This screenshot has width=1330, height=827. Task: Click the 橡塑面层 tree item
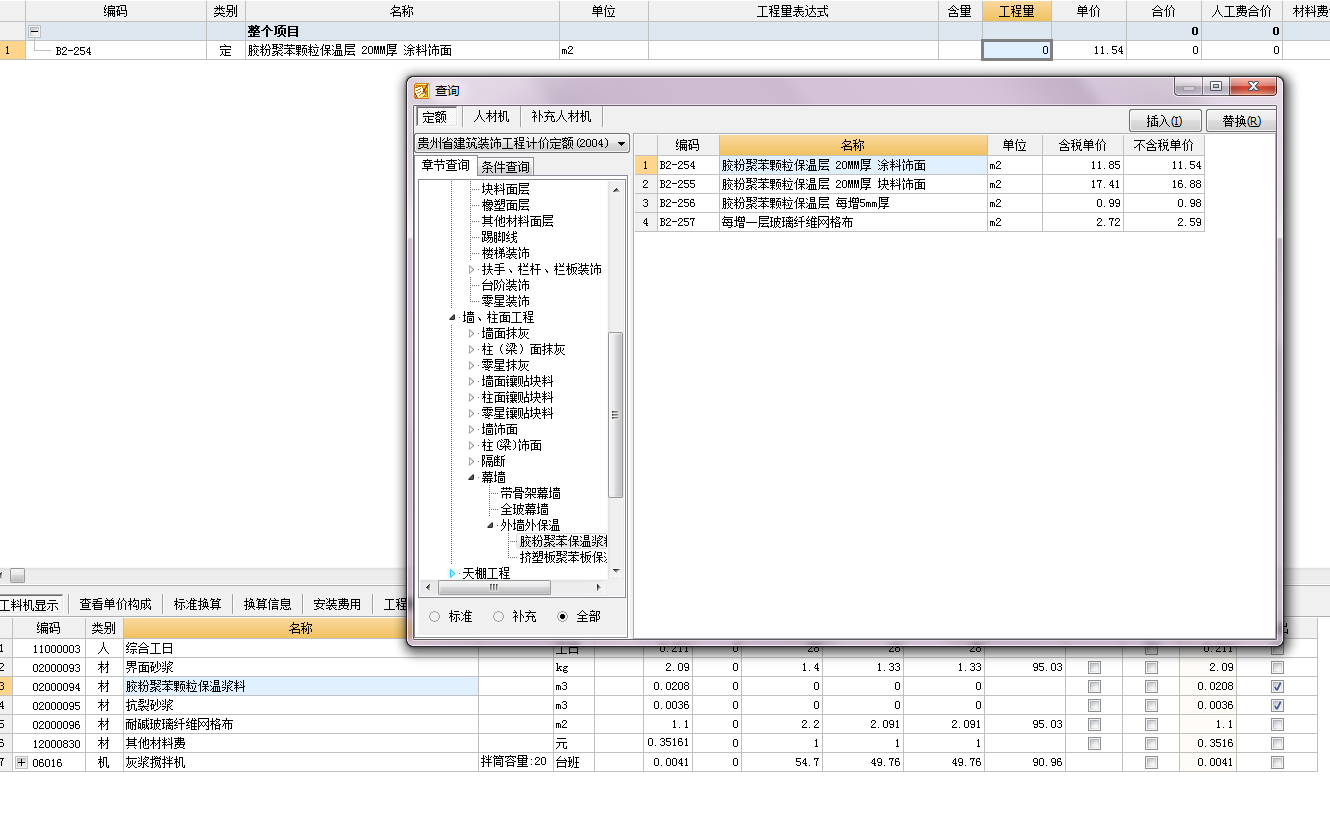tap(505, 205)
